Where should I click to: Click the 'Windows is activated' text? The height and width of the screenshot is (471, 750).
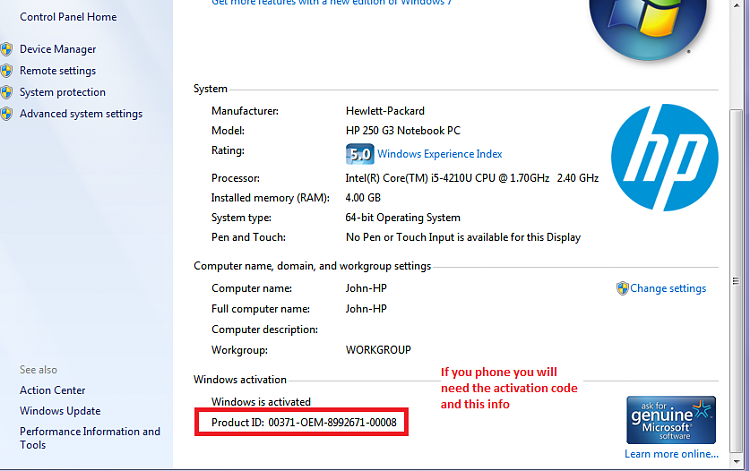coord(261,402)
